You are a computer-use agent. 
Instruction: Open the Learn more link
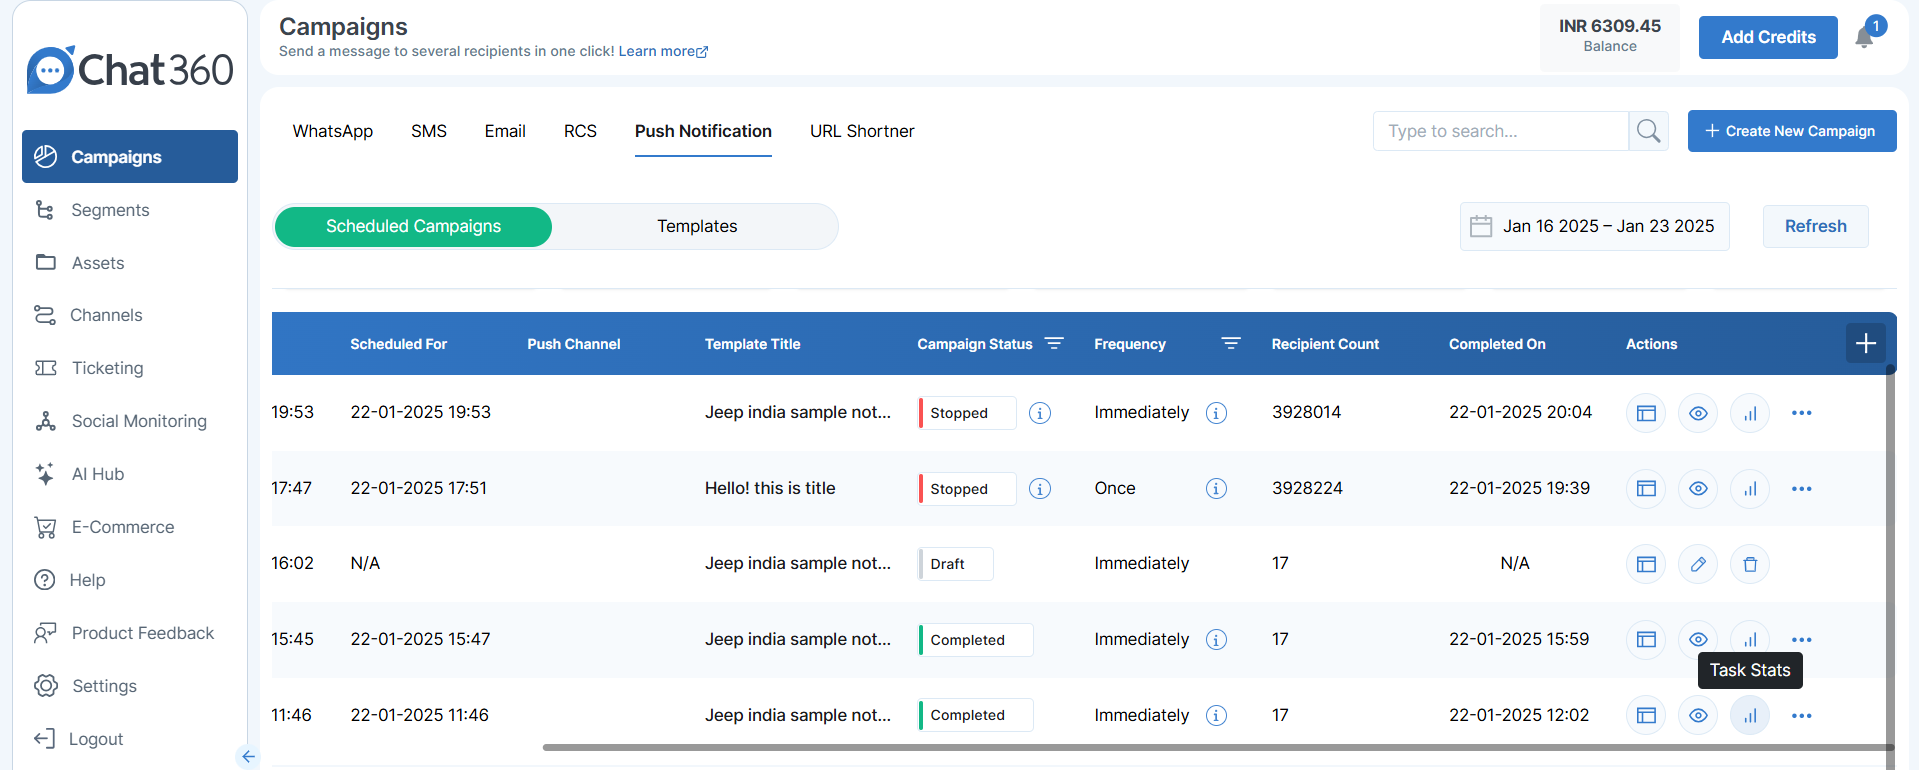[x=663, y=51]
